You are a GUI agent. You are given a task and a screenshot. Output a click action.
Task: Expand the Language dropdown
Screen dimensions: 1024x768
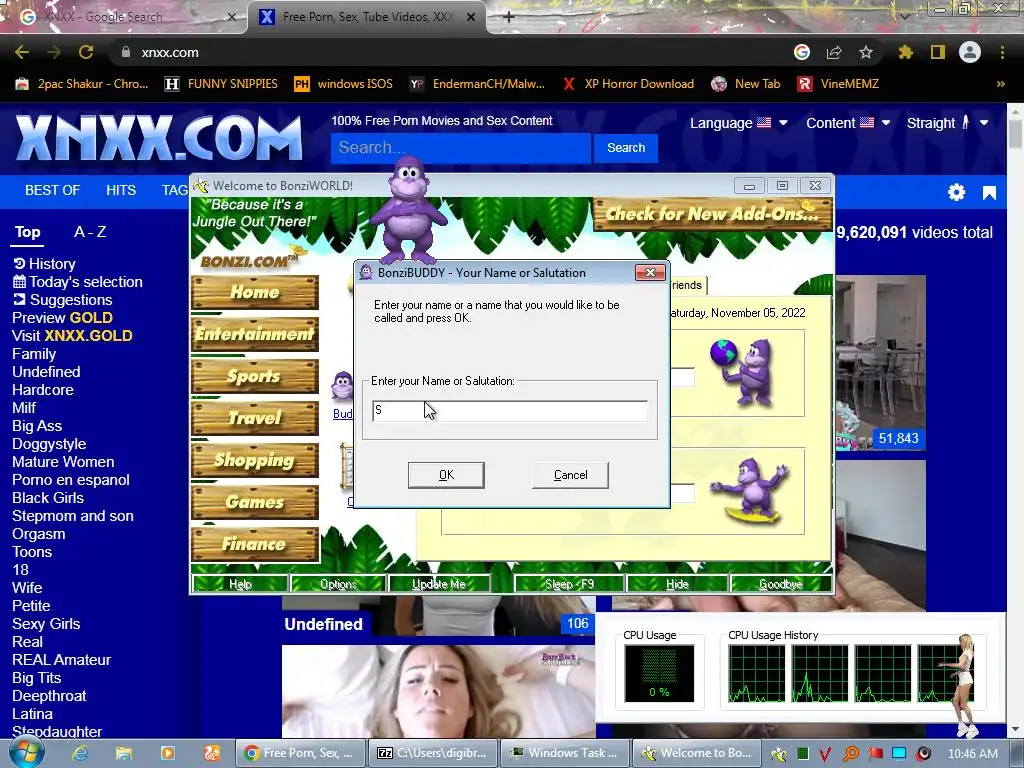pos(739,123)
